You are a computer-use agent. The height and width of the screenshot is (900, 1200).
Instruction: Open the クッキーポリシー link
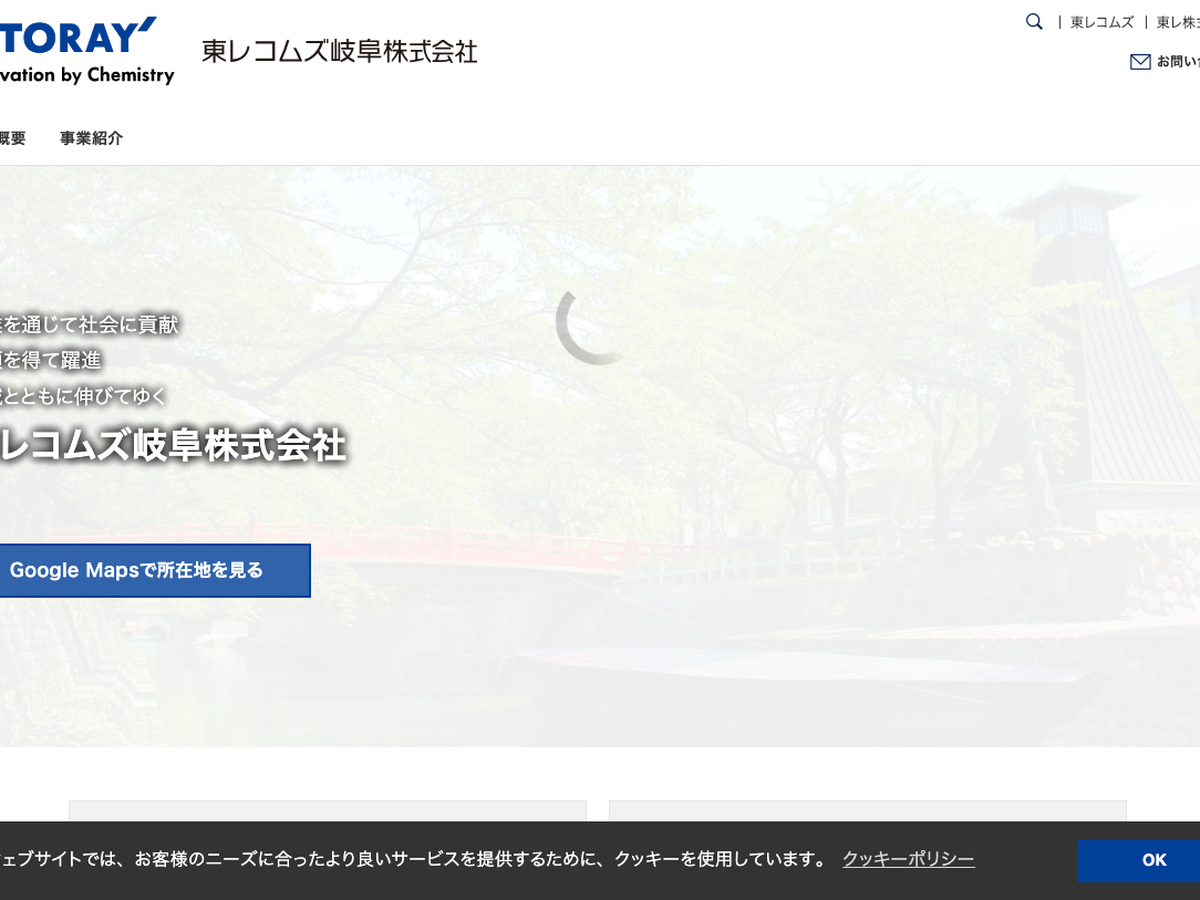click(x=908, y=859)
